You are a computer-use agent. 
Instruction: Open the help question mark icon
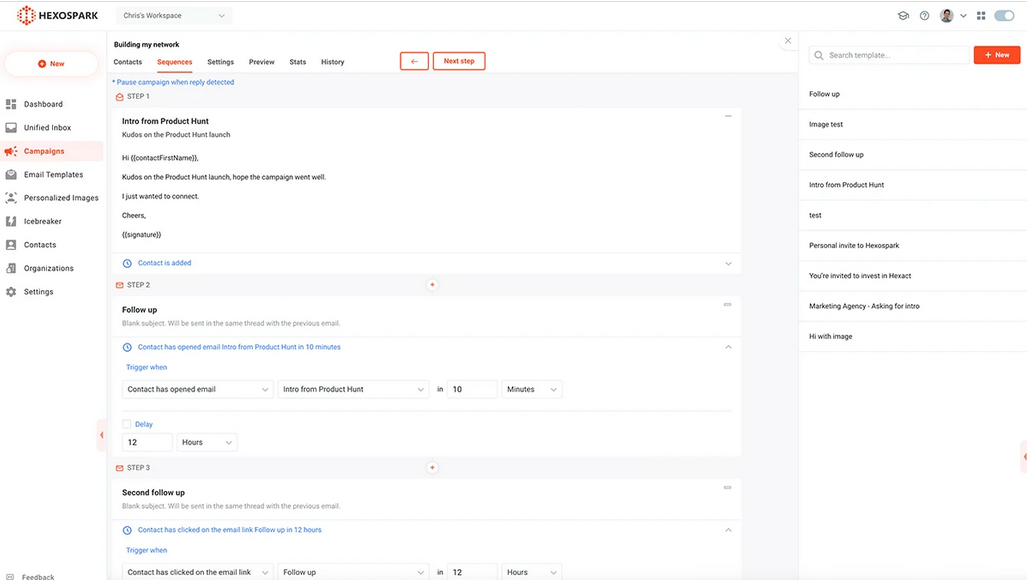pos(924,16)
